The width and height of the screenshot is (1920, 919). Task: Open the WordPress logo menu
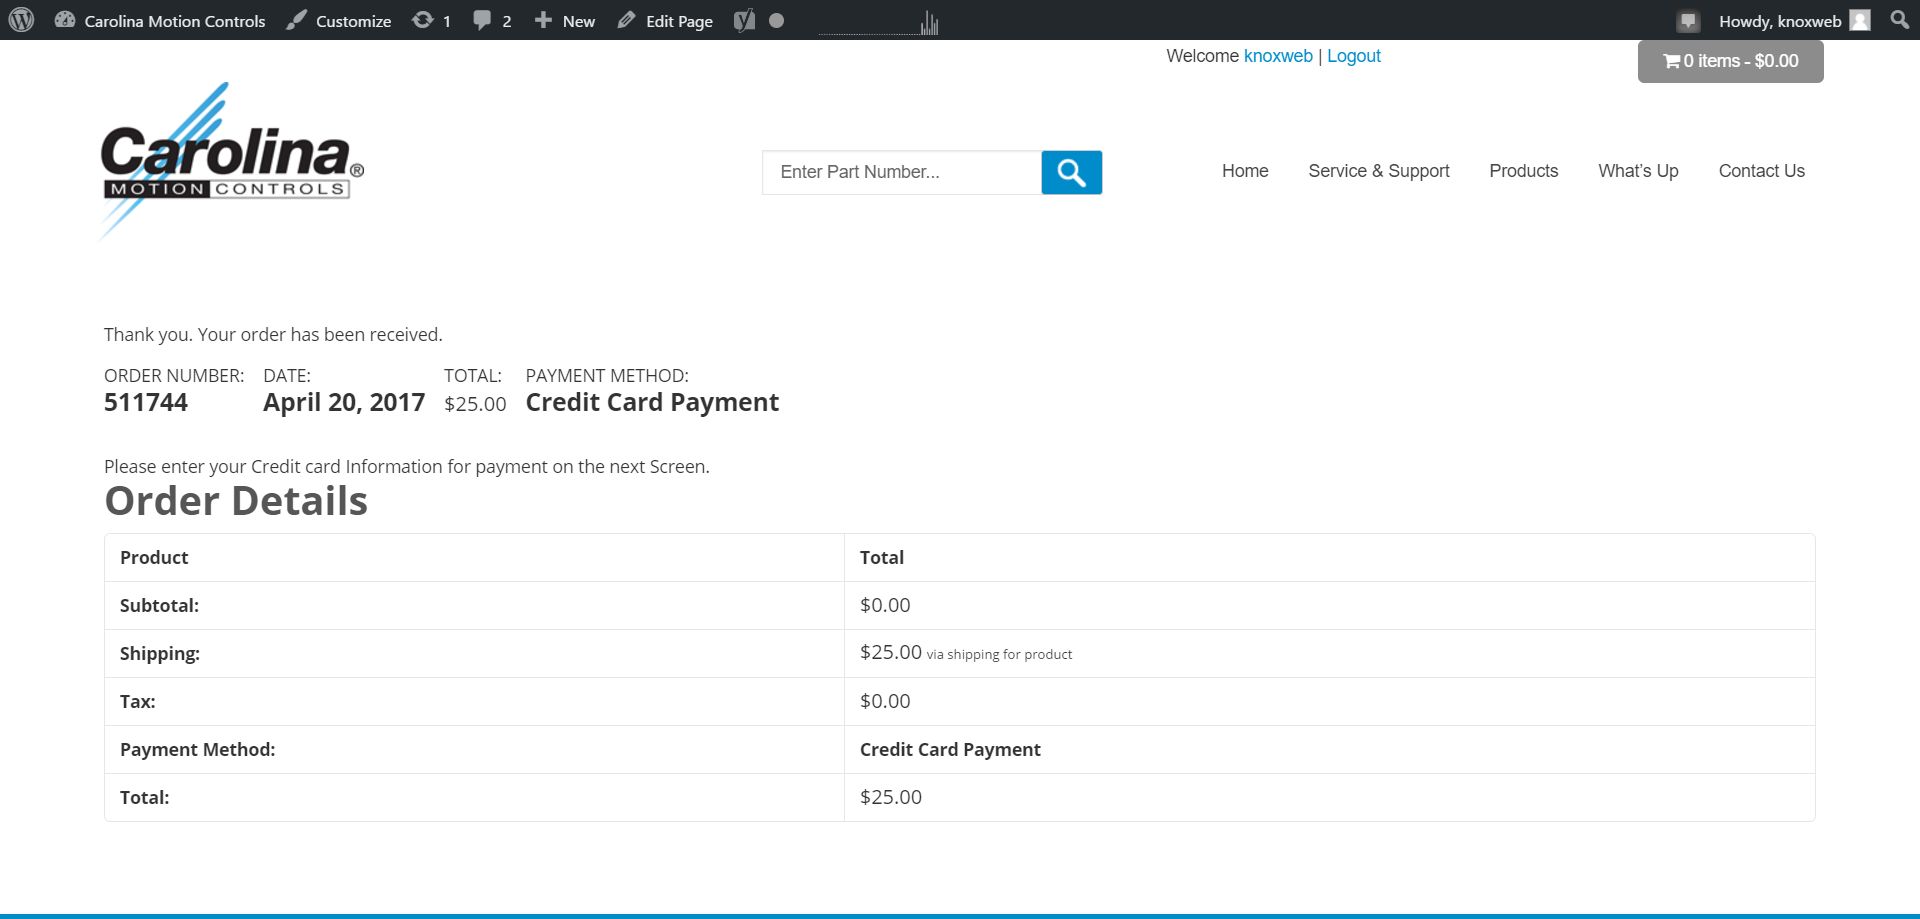21,20
